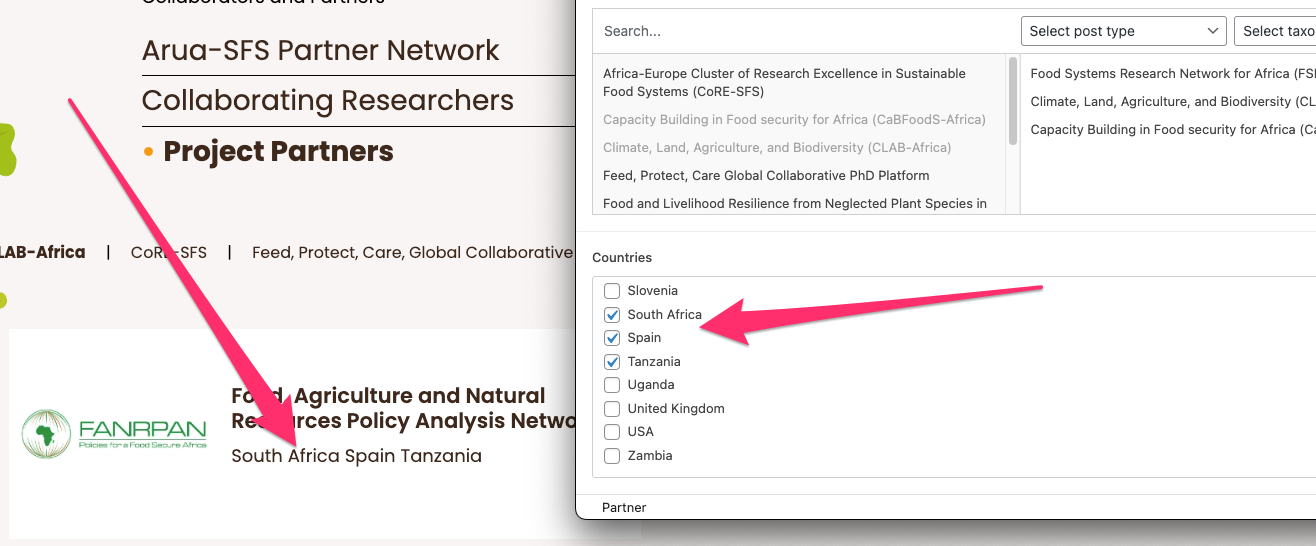The width and height of the screenshot is (1316, 546).
Task: Click the FANRPAN logo image
Action: 114,432
